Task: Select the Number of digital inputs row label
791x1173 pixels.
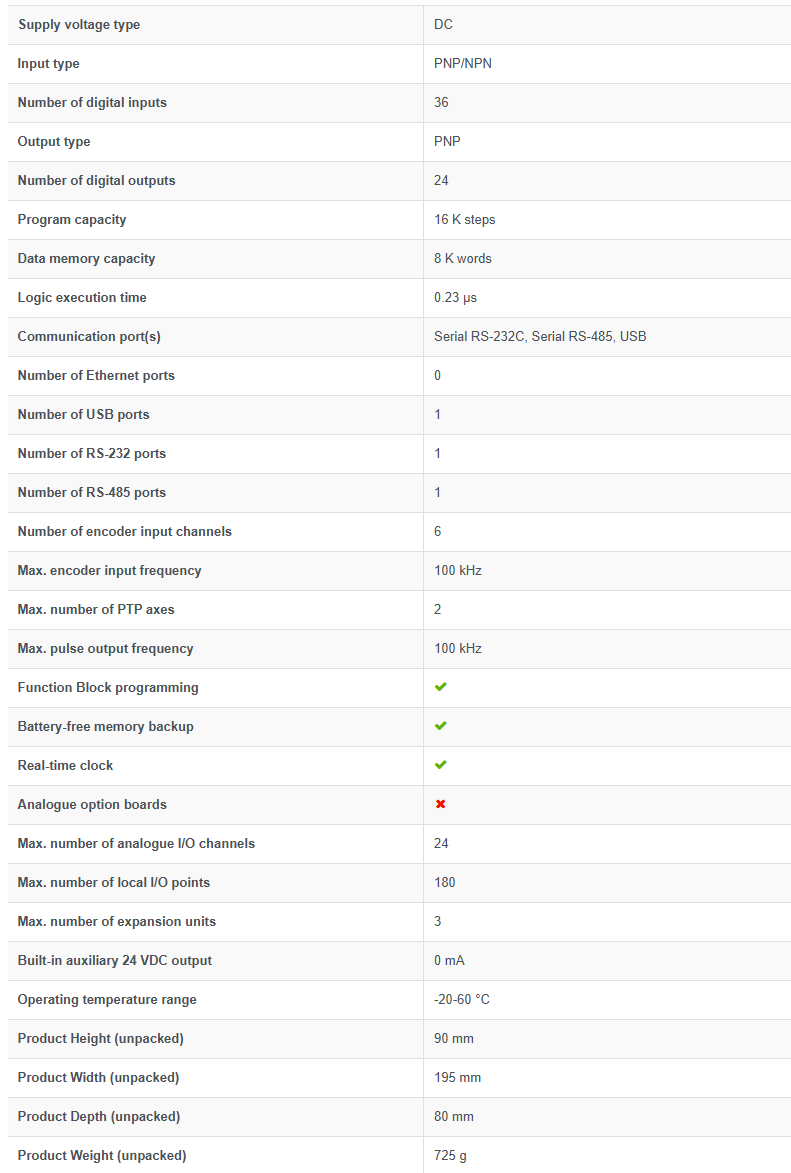Action: pos(92,102)
